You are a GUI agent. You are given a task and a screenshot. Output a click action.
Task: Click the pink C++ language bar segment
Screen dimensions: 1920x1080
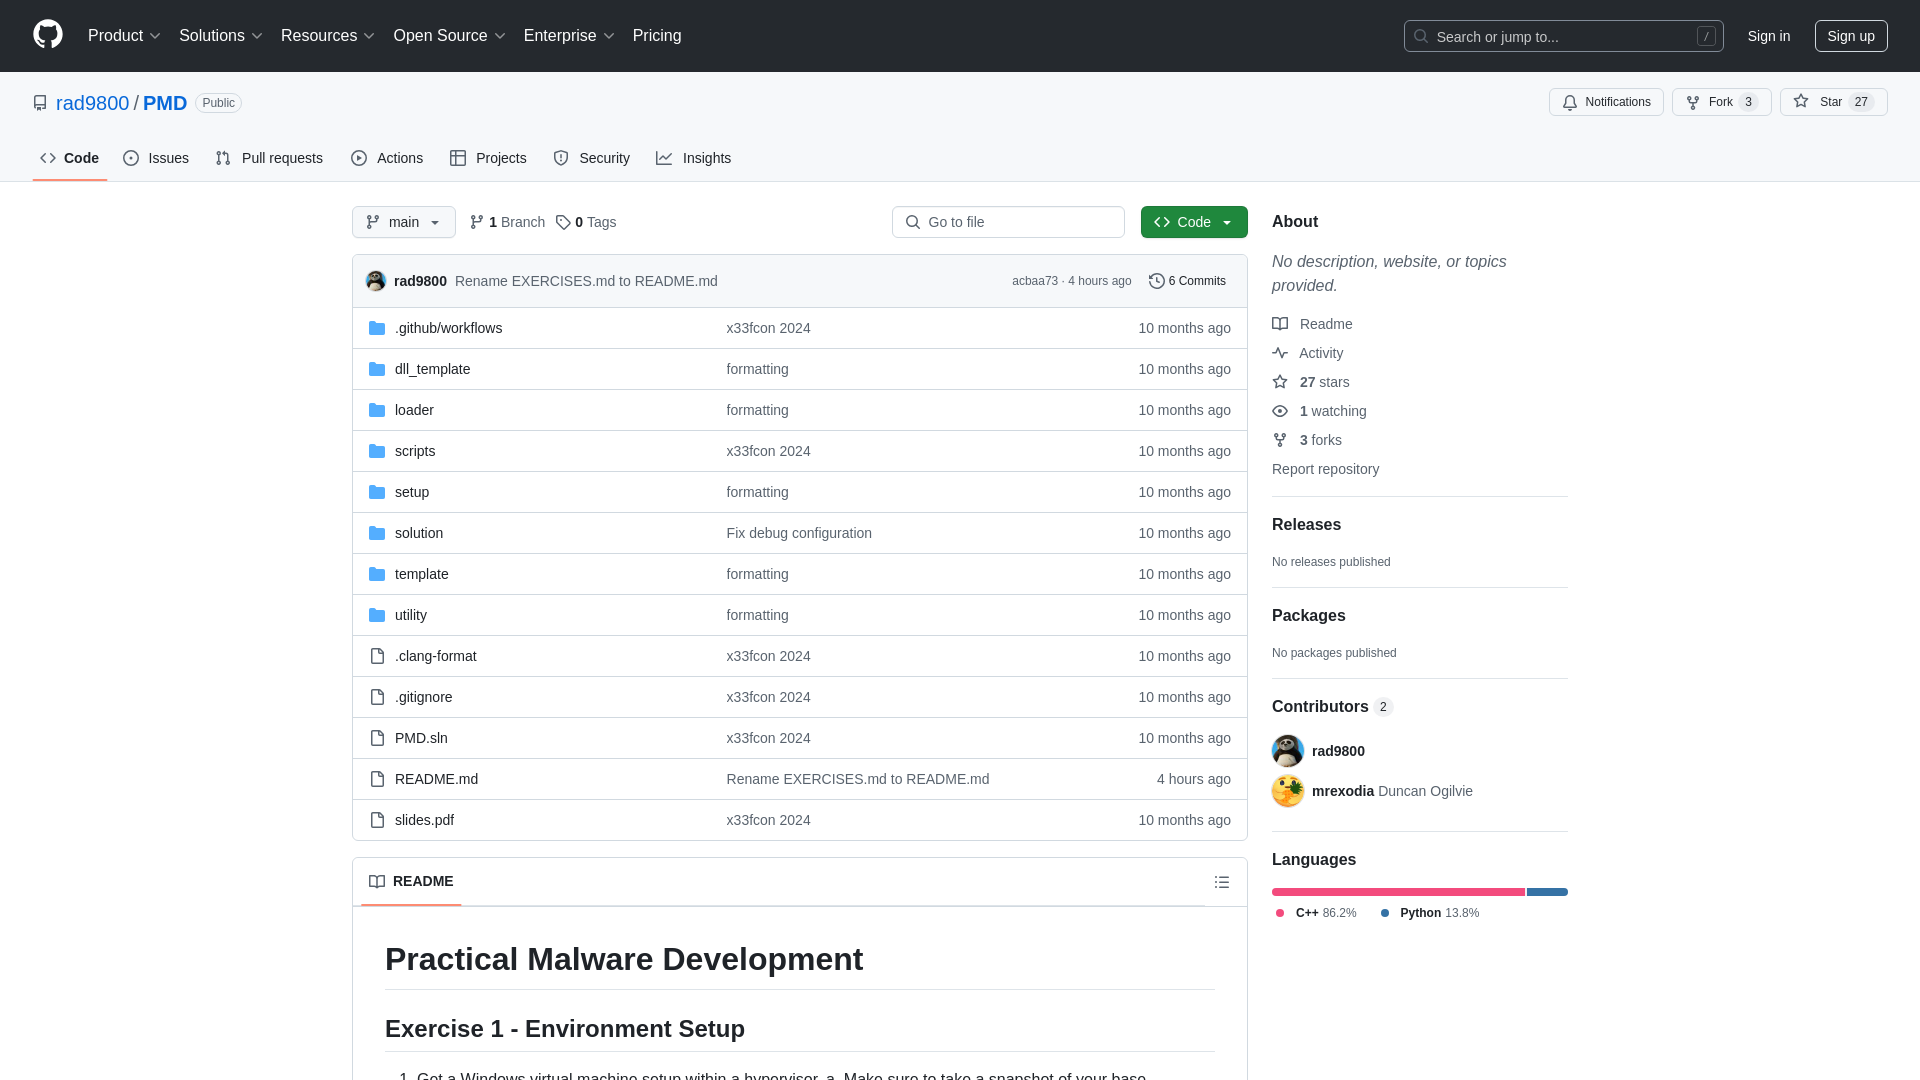point(1398,892)
